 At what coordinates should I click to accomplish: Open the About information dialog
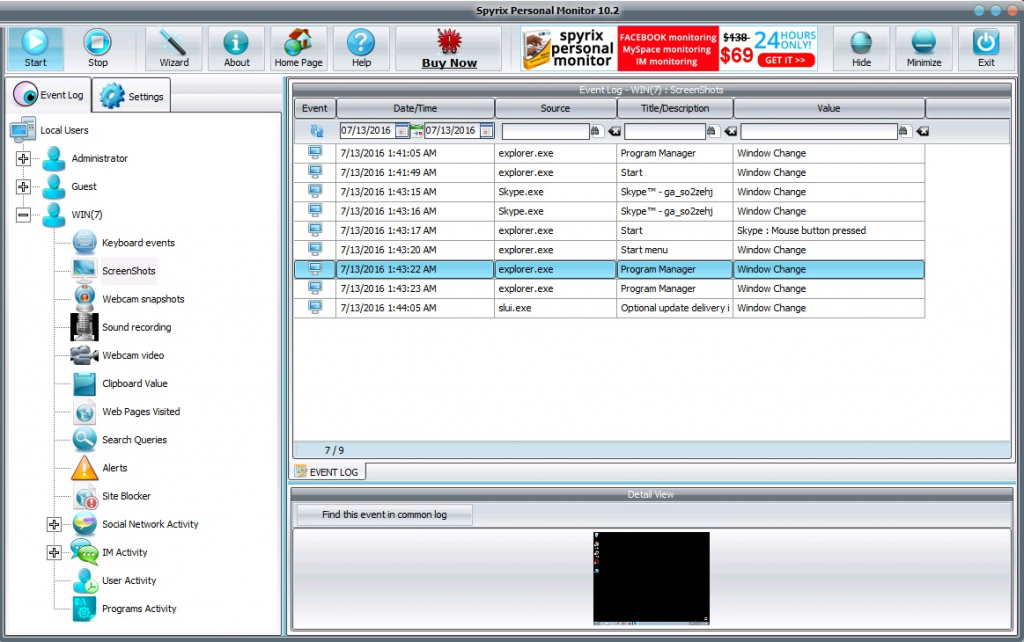pyautogui.click(x=237, y=48)
